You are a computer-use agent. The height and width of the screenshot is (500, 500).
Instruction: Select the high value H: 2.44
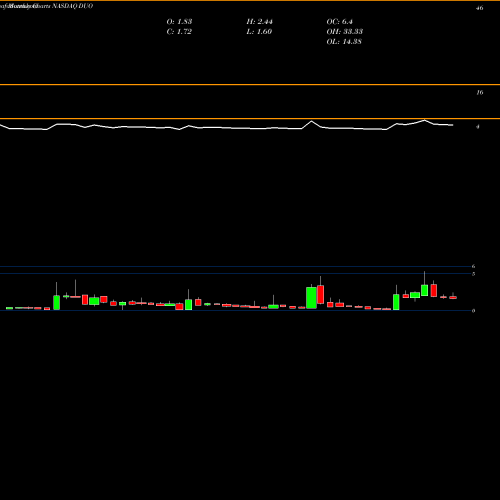(x=260, y=22)
